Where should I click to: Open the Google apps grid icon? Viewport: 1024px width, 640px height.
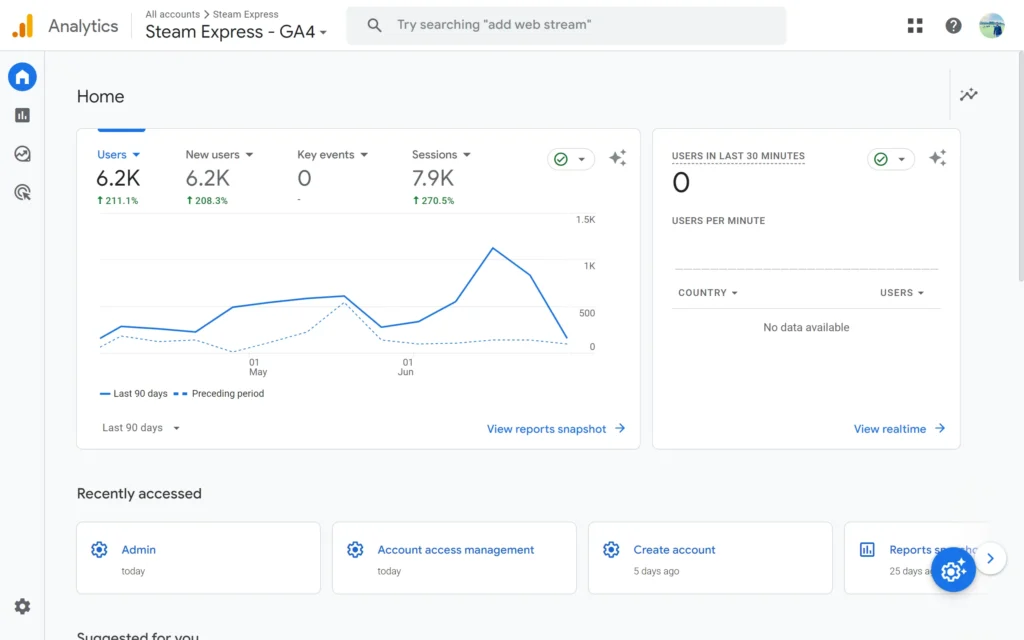(915, 26)
